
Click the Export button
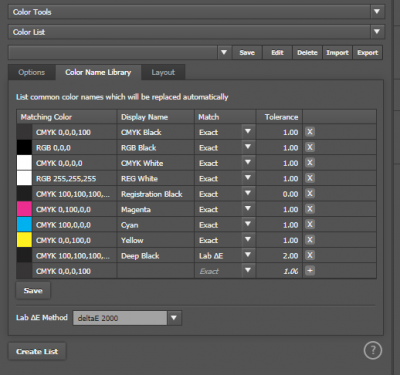tap(368, 53)
